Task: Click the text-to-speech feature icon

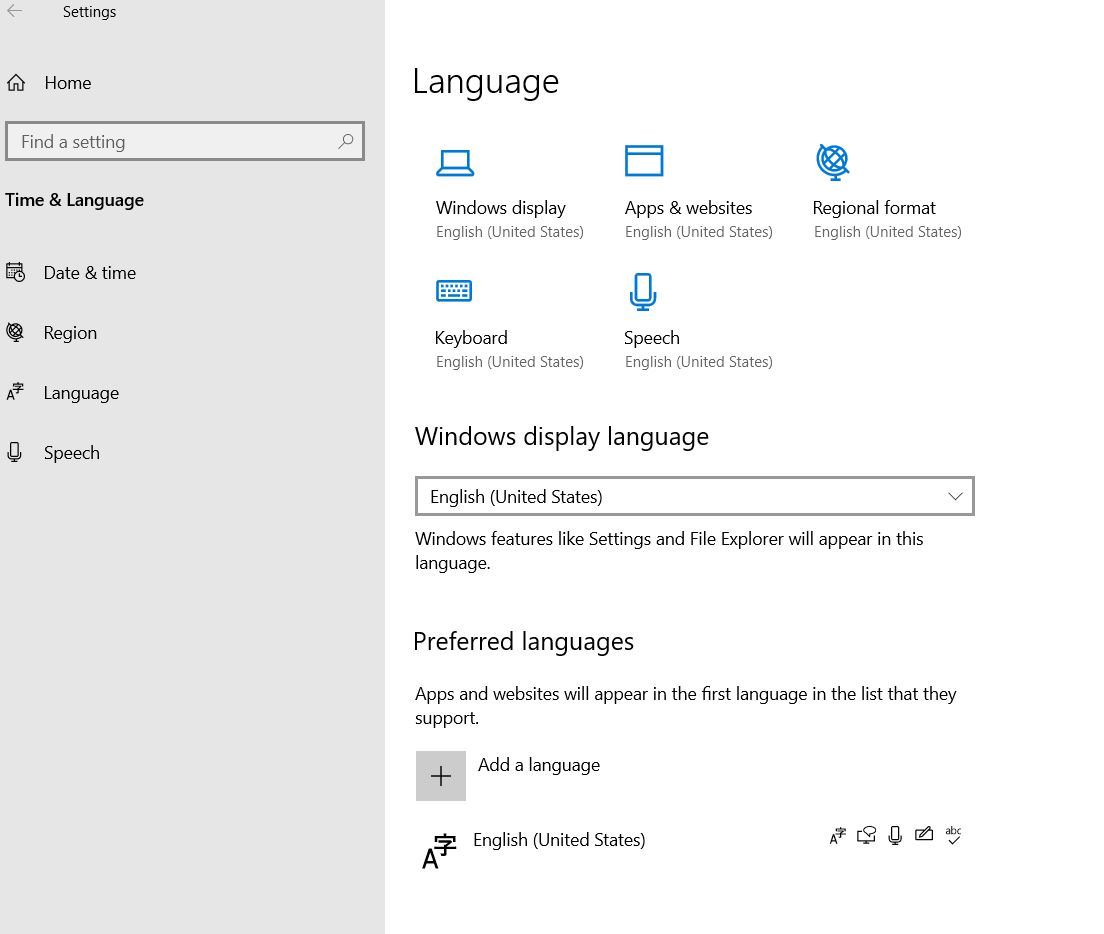Action: click(866, 835)
